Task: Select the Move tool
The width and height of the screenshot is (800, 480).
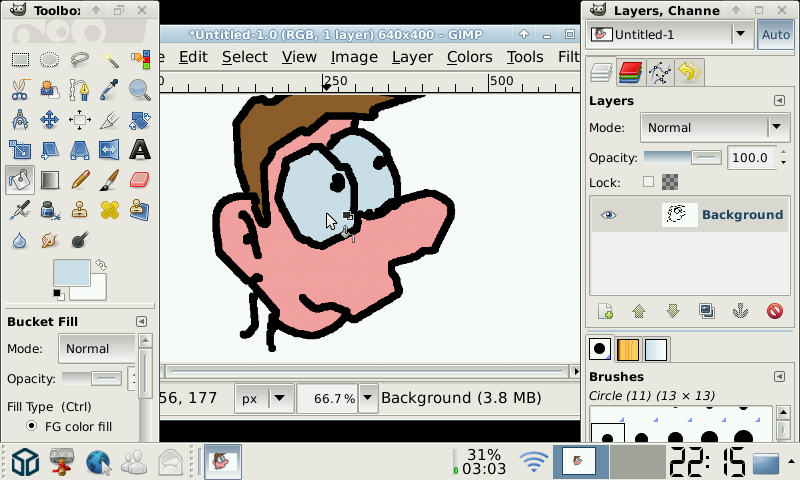Action: click(49, 120)
